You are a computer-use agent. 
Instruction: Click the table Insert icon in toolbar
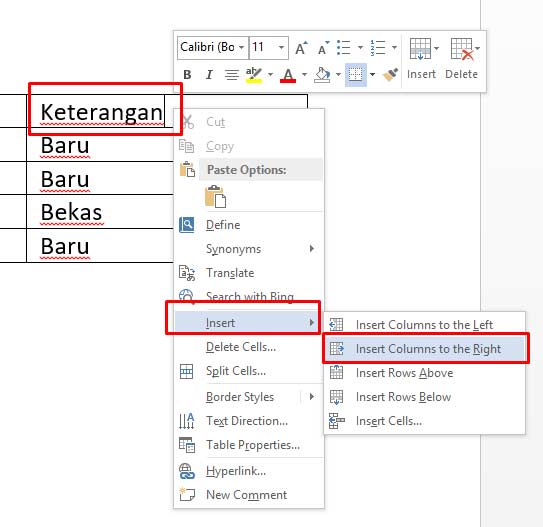[420, 49]
